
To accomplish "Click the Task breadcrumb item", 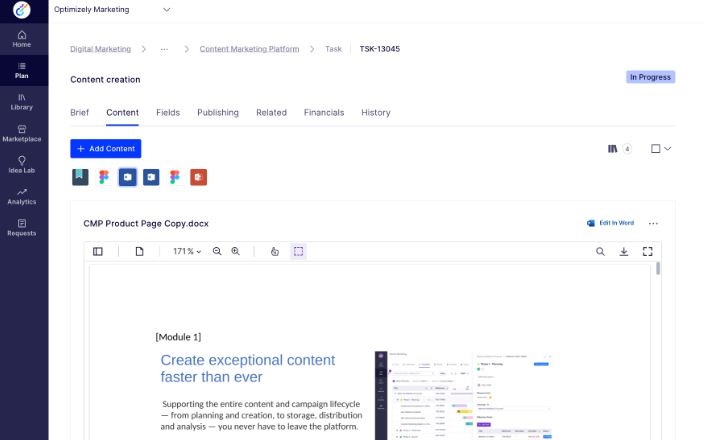I will (x=333, y=49).
